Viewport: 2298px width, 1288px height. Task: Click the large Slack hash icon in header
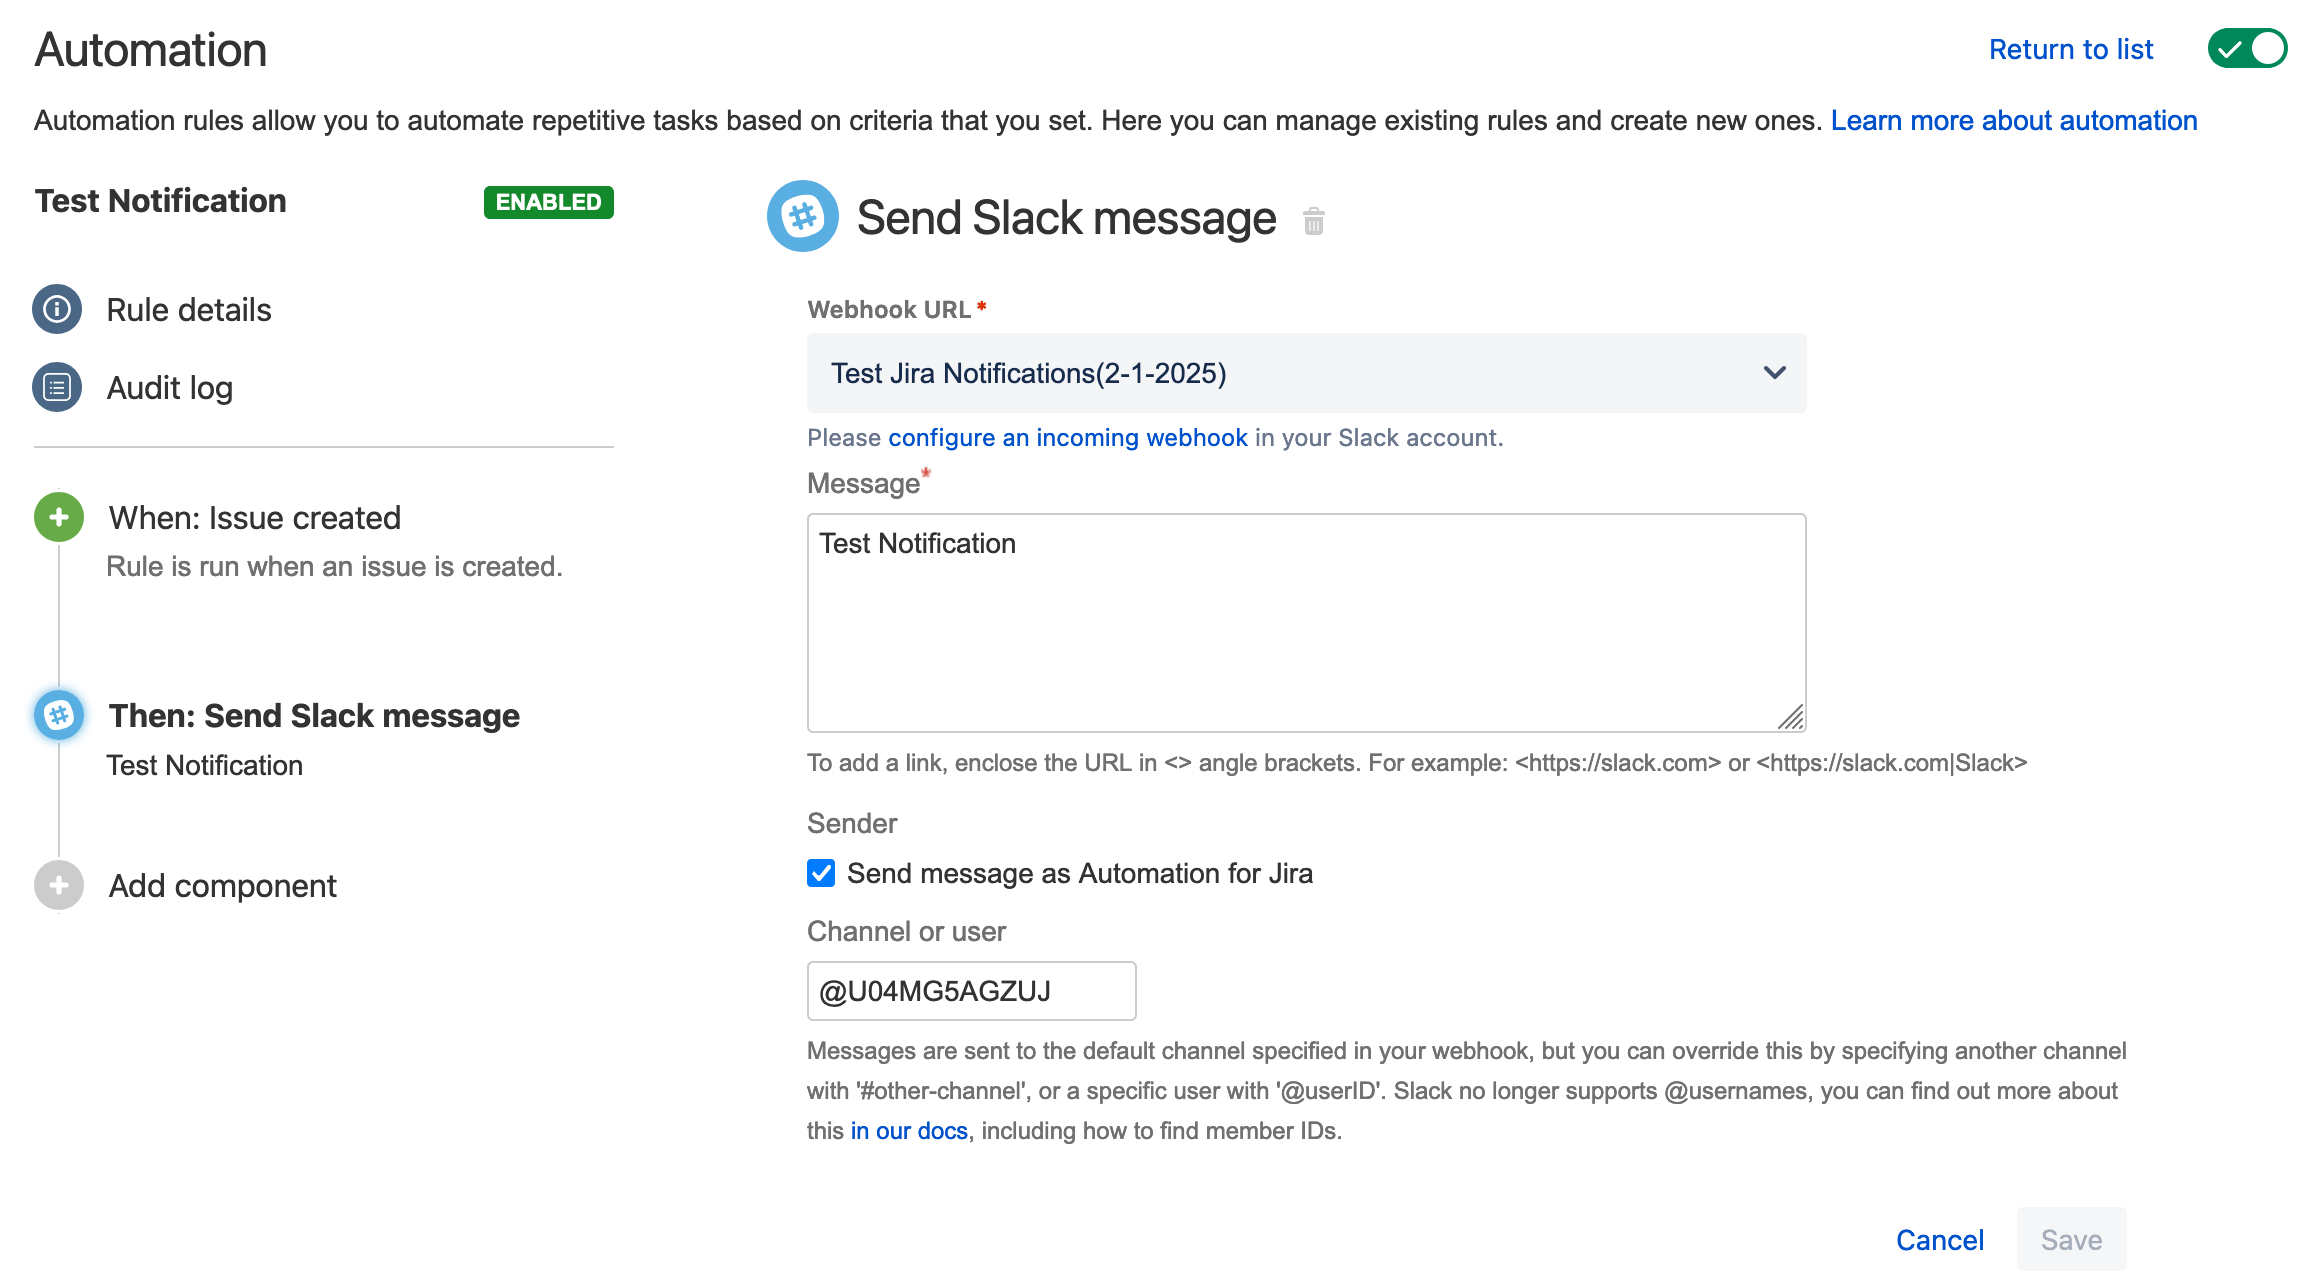click(x=802, y=216)
